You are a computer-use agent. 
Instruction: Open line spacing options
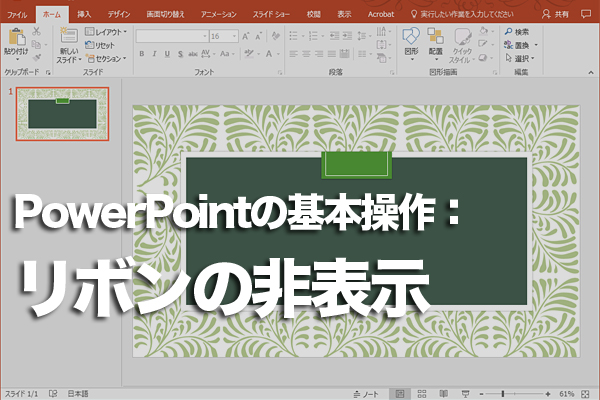364,36
